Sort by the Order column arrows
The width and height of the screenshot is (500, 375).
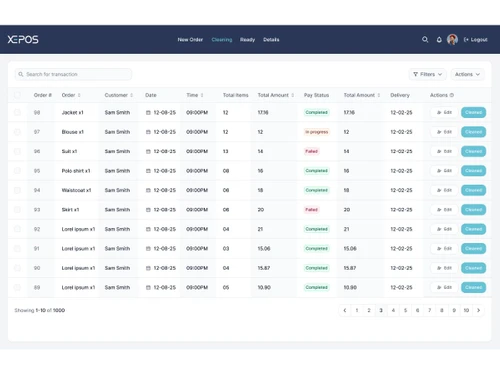(79, 95)
